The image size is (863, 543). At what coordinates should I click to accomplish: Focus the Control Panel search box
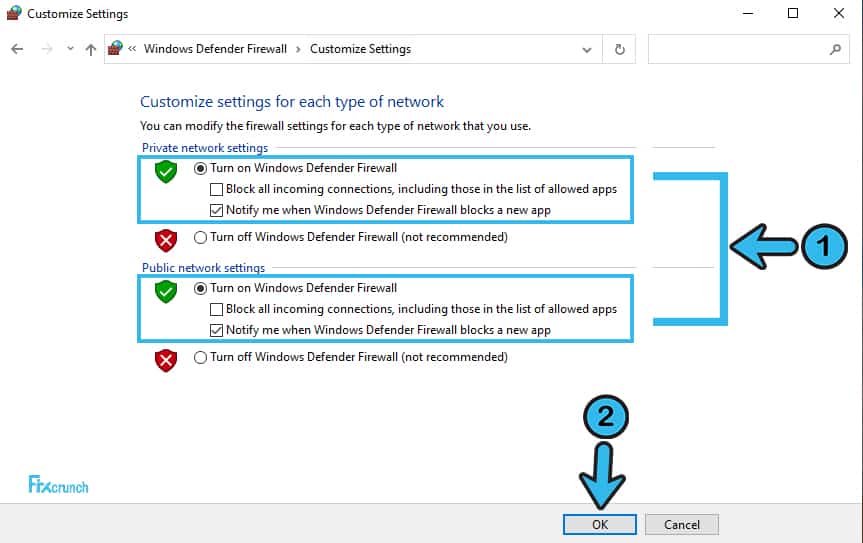(749, 50)
